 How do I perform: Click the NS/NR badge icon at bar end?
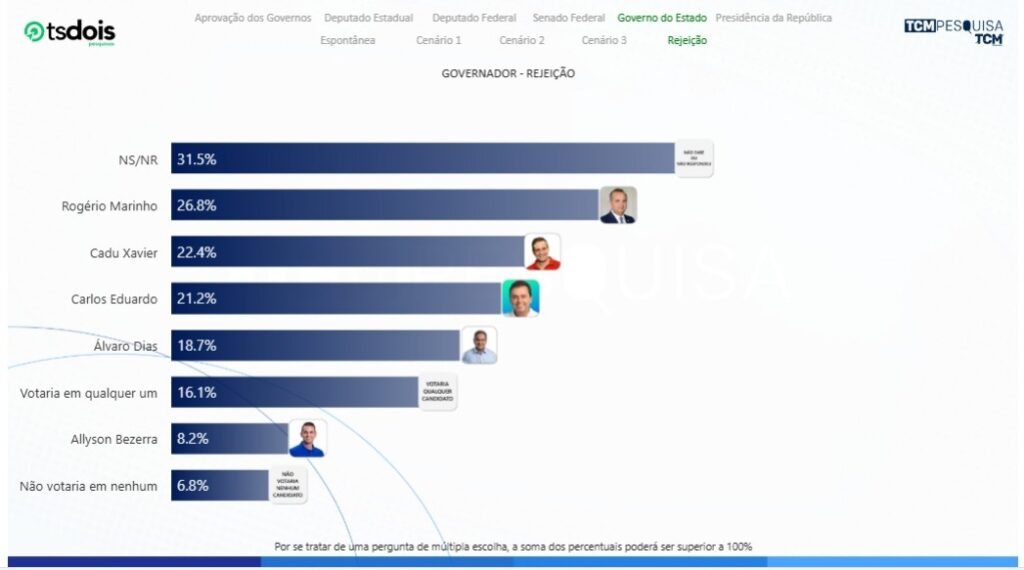(x=694, y=158)
